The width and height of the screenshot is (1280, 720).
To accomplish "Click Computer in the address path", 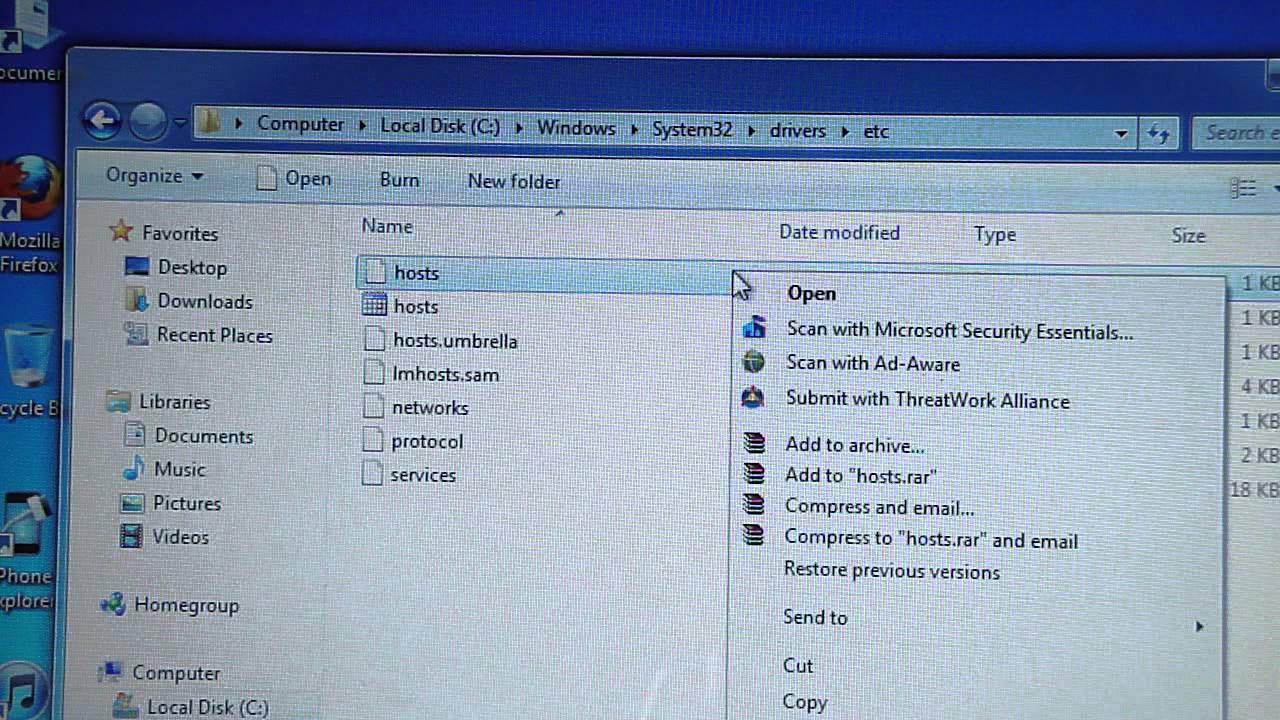I will click(x=300, y=124).
